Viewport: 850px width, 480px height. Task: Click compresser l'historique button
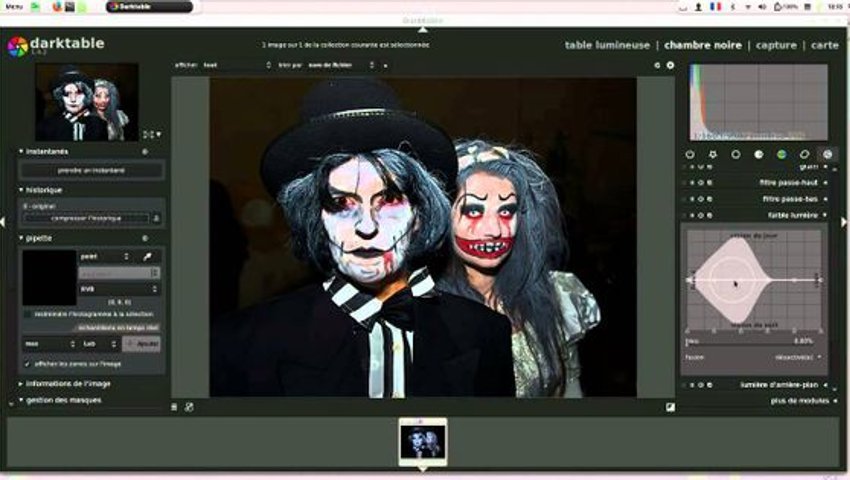86,218
